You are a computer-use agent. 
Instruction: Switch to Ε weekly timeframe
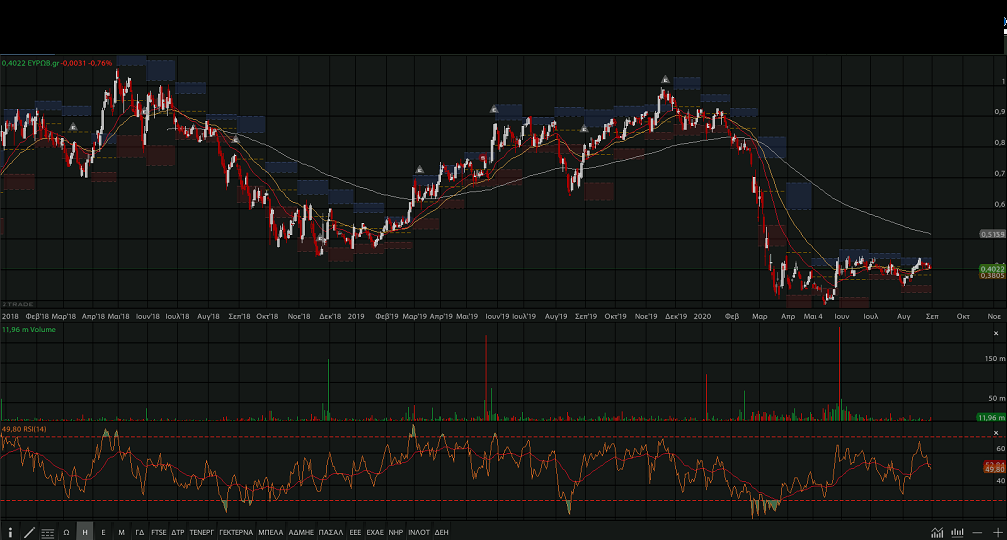pos(103,532)
